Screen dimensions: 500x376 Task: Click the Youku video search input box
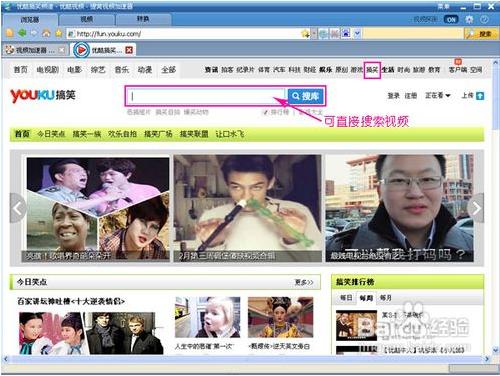207,96
